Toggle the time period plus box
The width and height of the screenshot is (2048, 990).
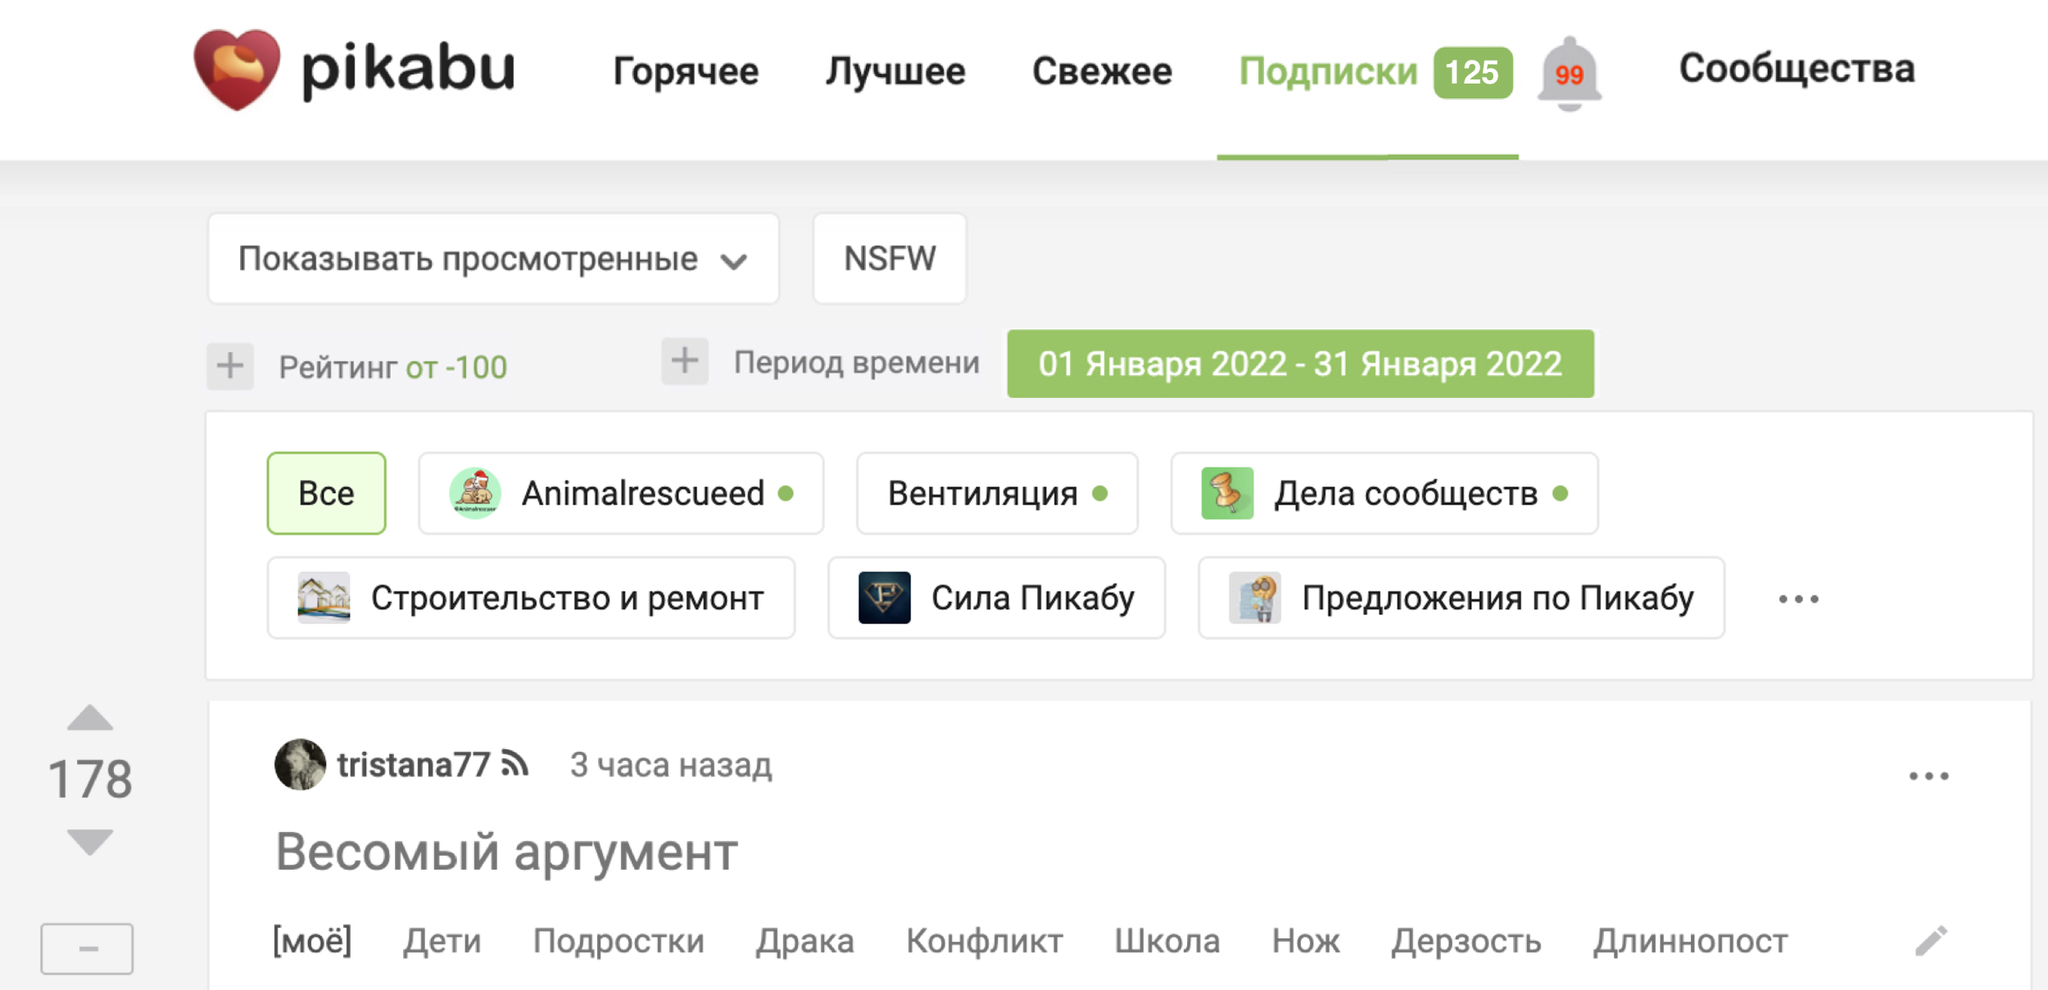click(x=685, y=361)
